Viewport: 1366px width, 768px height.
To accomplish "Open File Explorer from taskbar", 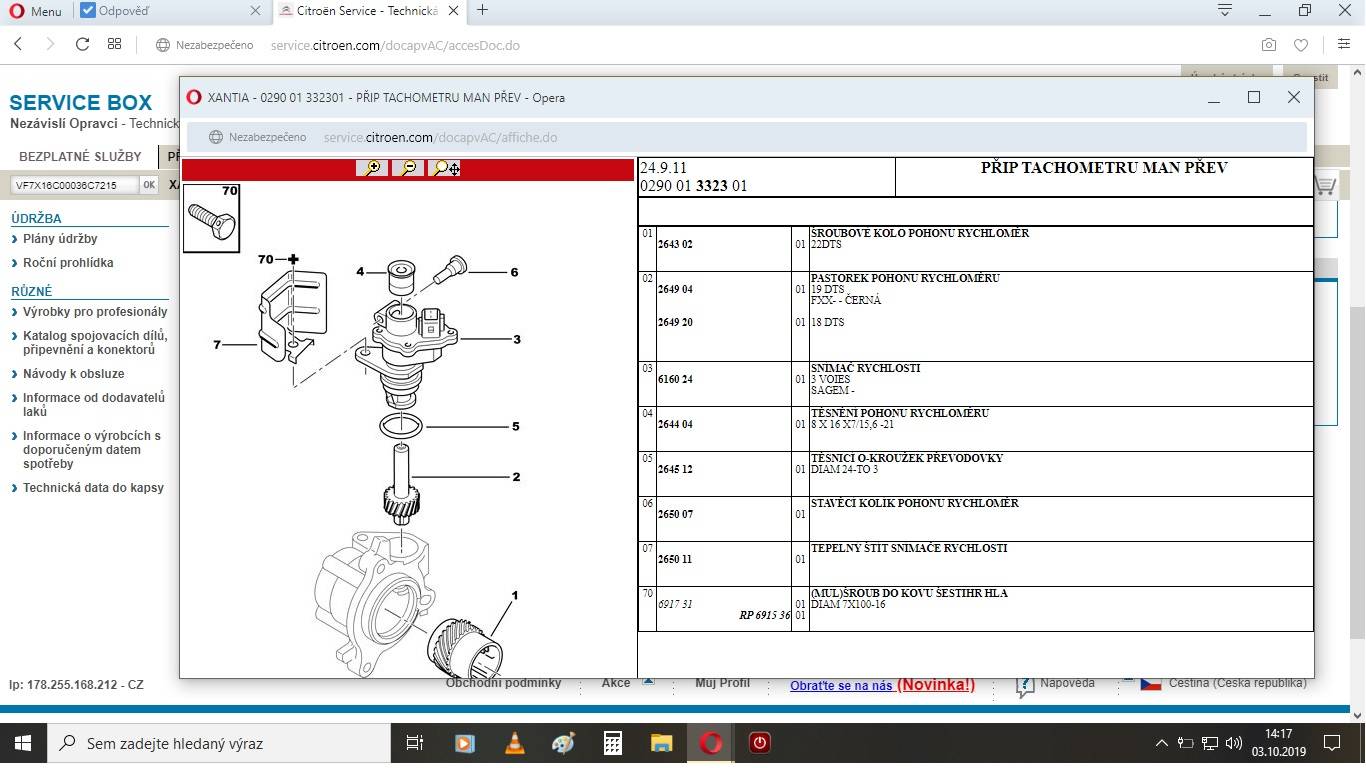I will [662, 743].
